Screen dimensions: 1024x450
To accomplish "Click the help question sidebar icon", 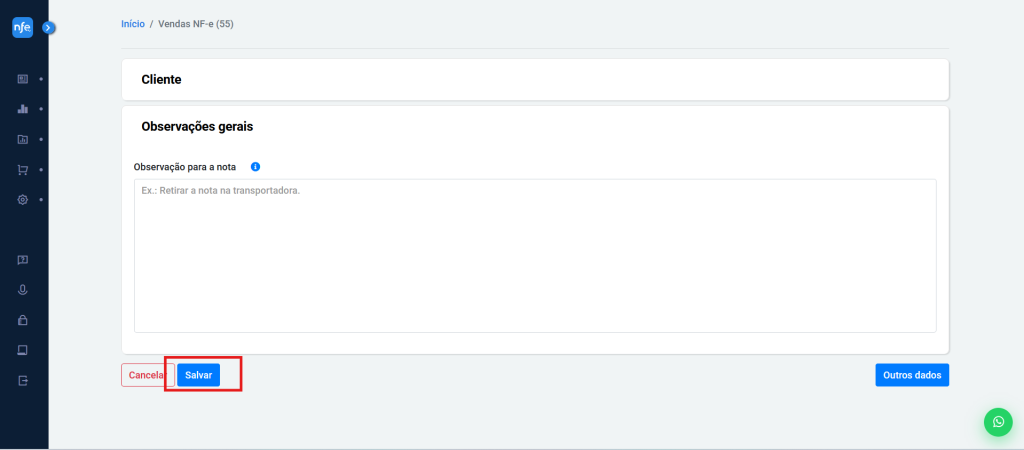I will pos(22,260).
